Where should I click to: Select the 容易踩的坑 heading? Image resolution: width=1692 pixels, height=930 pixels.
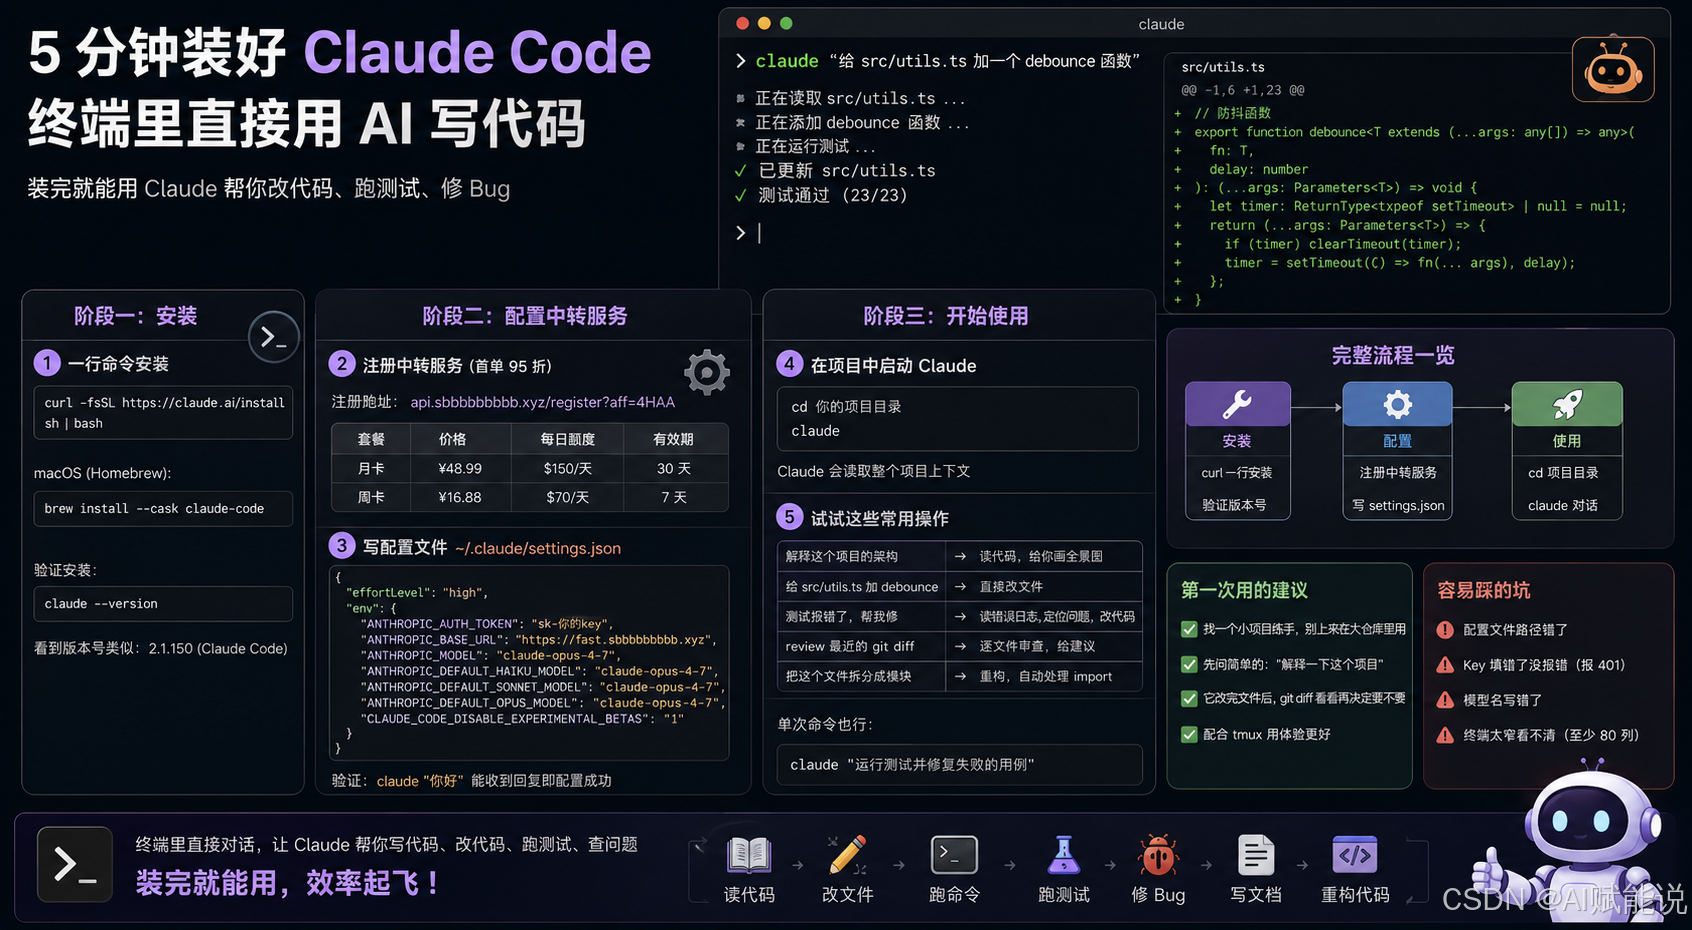(x=1484, y=590)
